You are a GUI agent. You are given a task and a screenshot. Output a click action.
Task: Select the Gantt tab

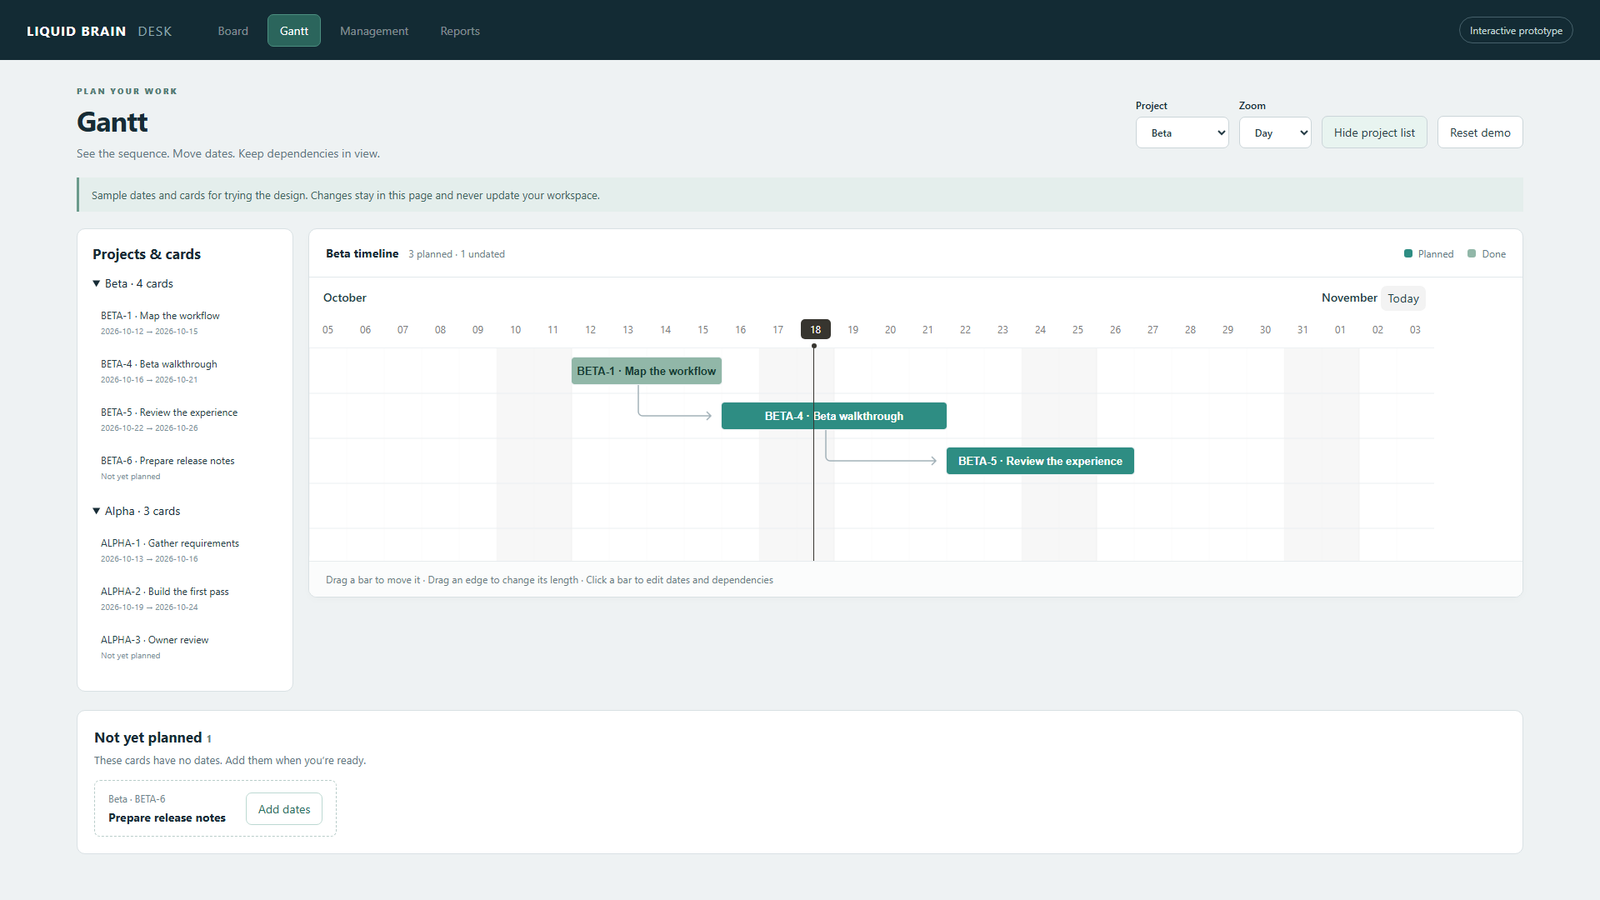(x=294, y=31)
